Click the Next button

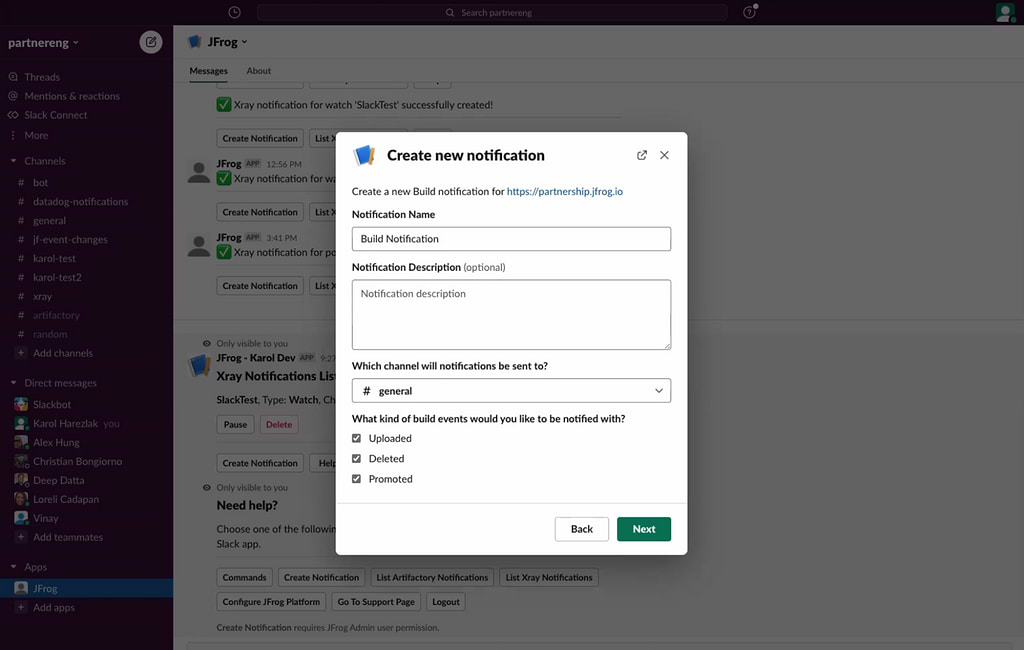pyautogui.click(x=643, y=529)
